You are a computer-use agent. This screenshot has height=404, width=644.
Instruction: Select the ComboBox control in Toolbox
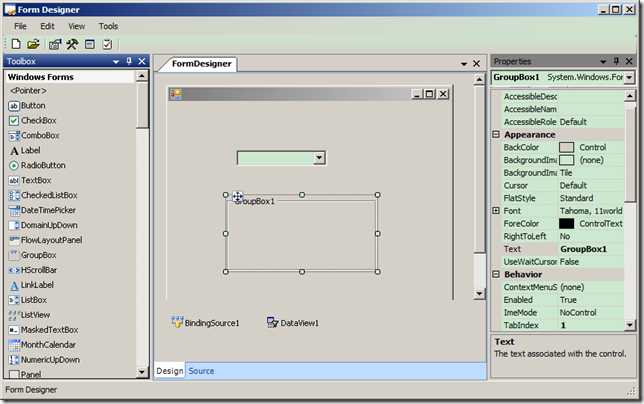pos(34,135)
